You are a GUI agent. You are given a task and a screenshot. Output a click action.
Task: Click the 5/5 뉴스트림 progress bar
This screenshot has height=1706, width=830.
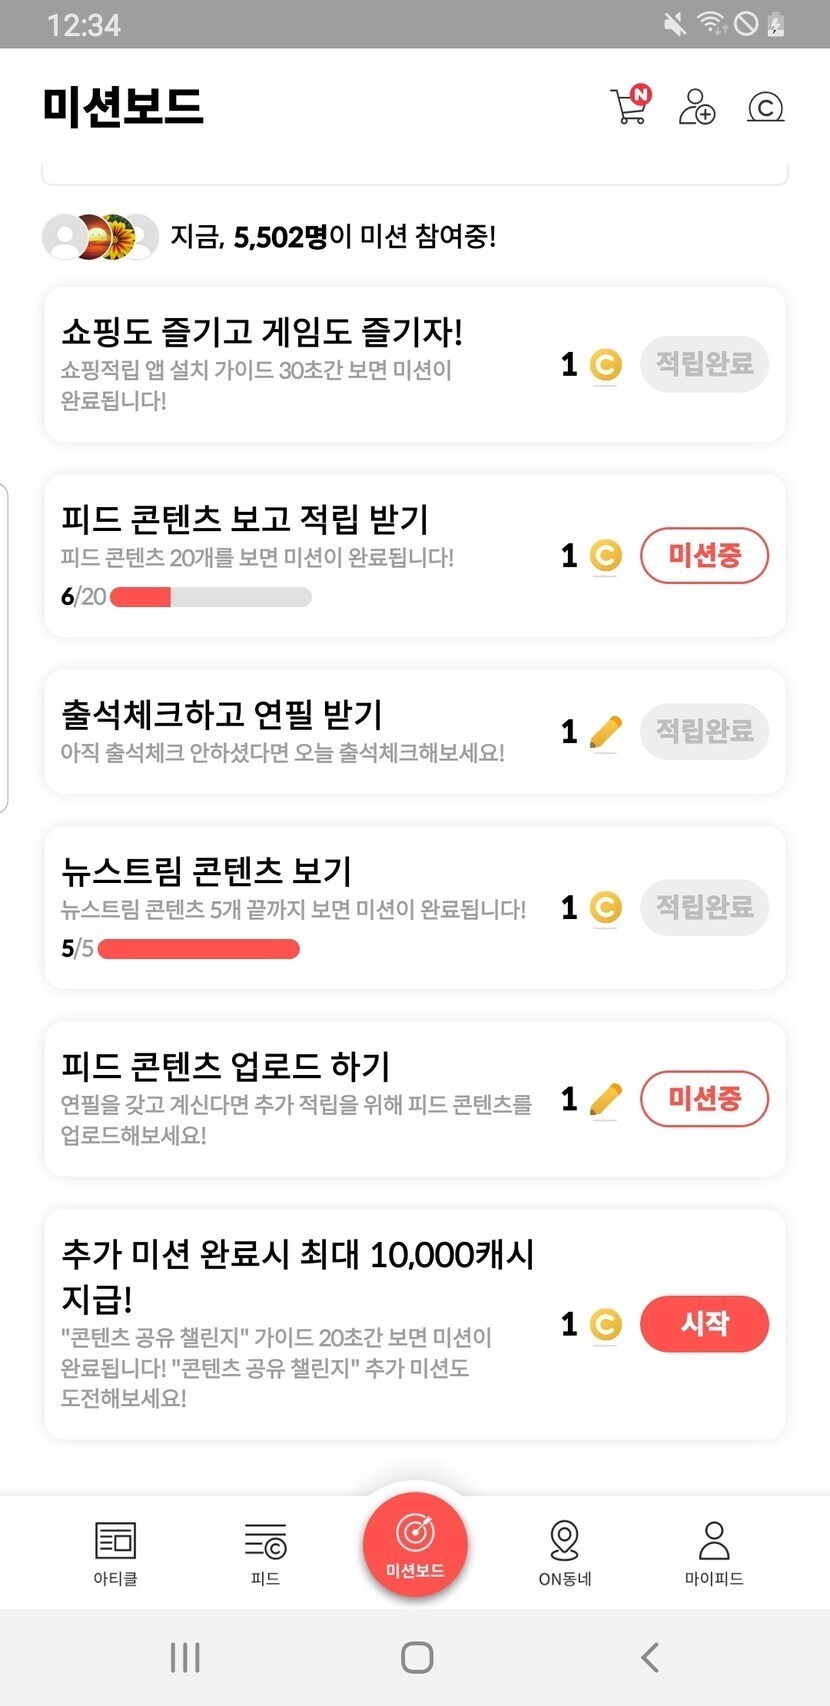(x=199, y=948)
